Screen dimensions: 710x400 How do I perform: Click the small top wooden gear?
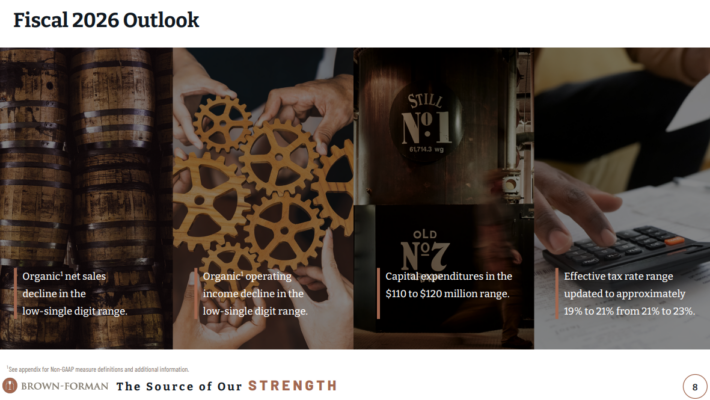(x=221, y=123)
